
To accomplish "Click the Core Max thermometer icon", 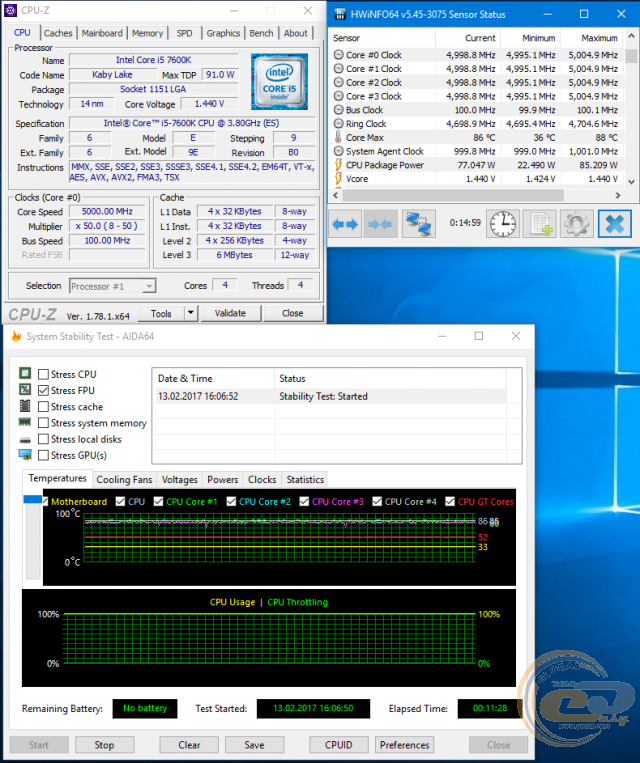I will 338,137.
